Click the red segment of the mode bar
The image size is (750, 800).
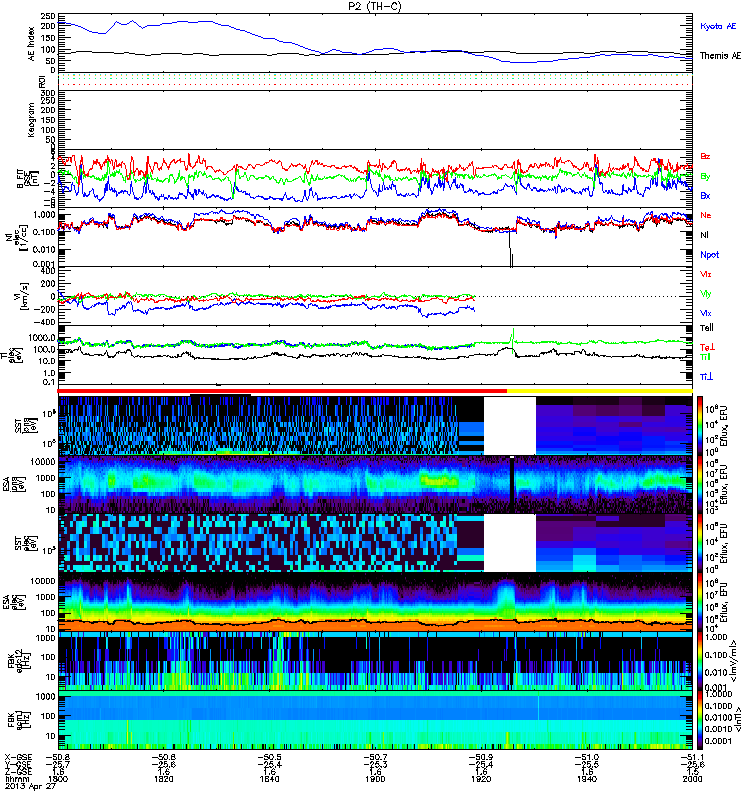click(283, 390)
